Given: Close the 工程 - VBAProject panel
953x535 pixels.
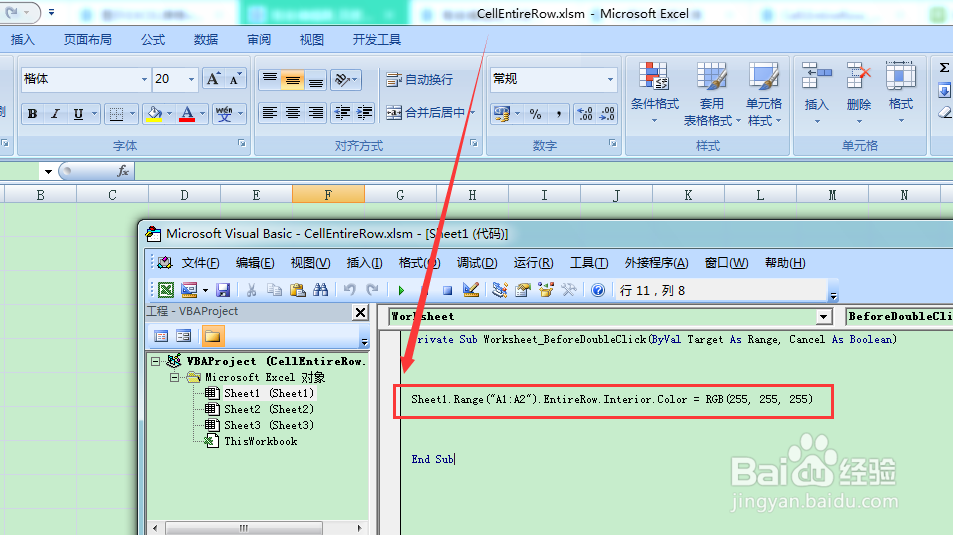Looking at the screenshot, I should coord(360,312).
